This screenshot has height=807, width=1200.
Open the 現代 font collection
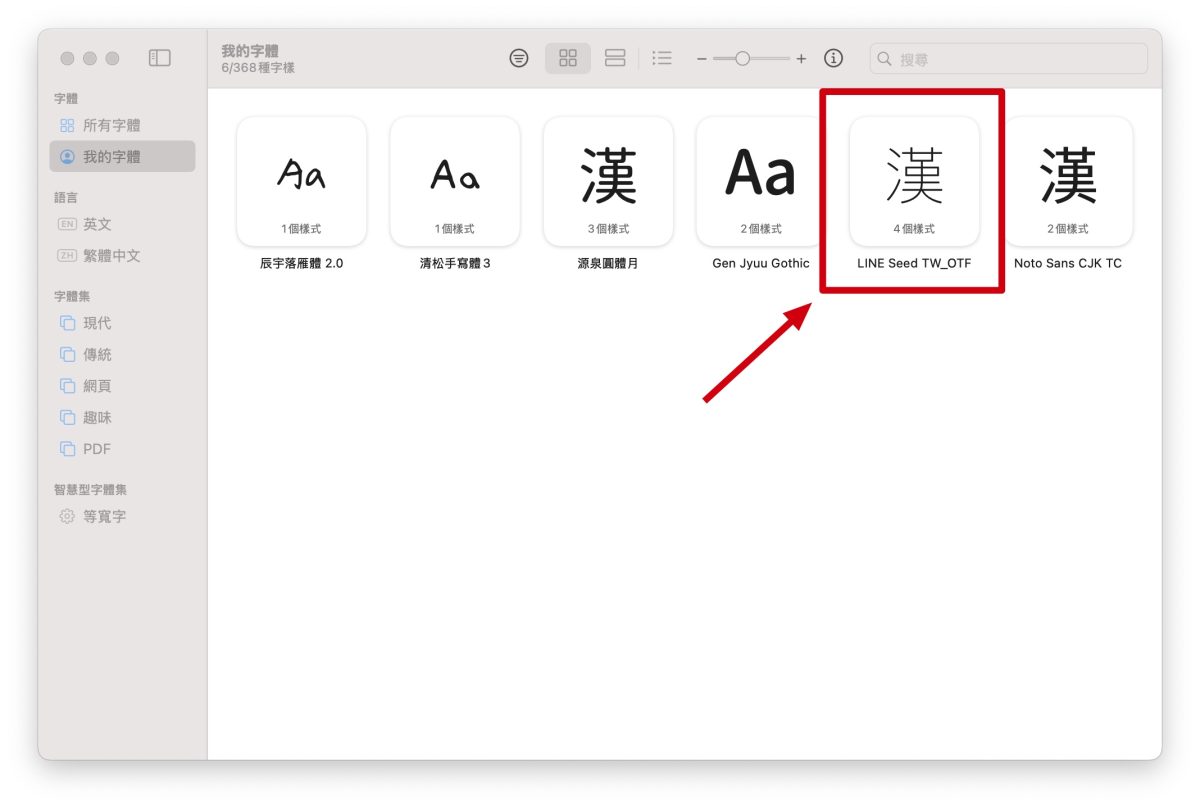pyautogui.click(x=122, y=323)
